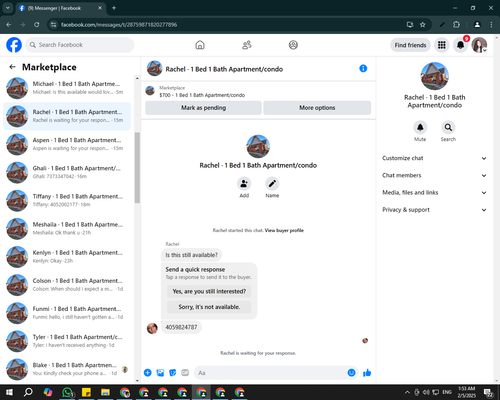Open the Facebook logo home link

click(x=14, y=45)
